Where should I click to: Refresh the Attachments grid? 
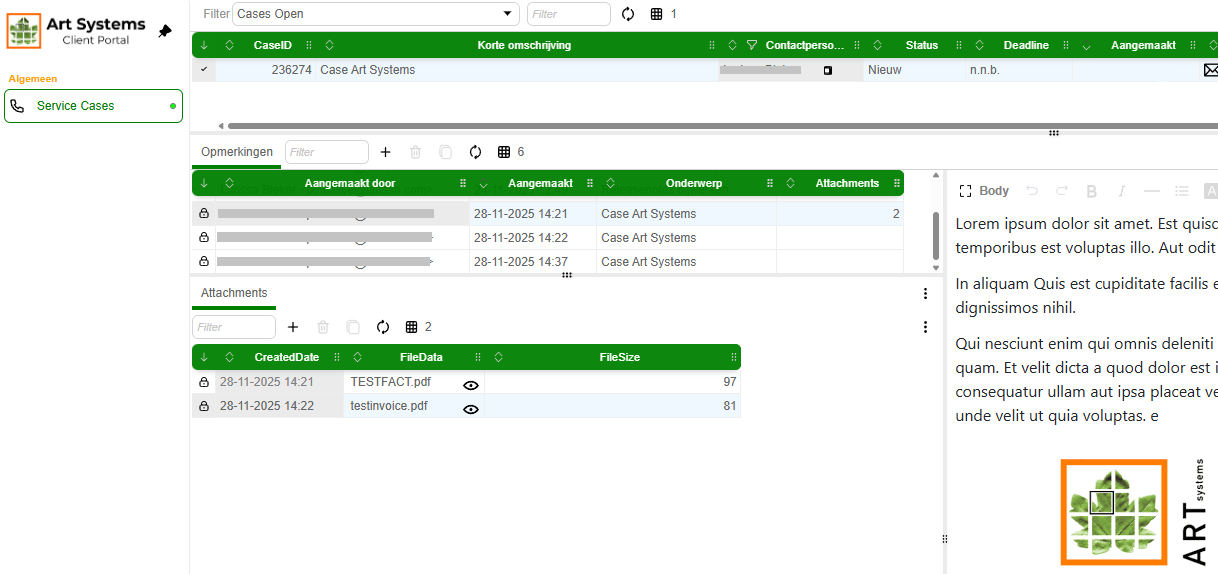pos(382,327)
